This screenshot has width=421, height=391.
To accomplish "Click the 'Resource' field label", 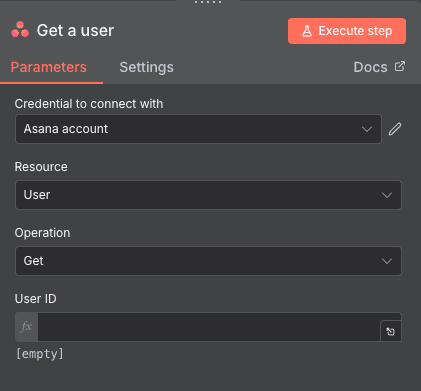I will coord(41,167).
